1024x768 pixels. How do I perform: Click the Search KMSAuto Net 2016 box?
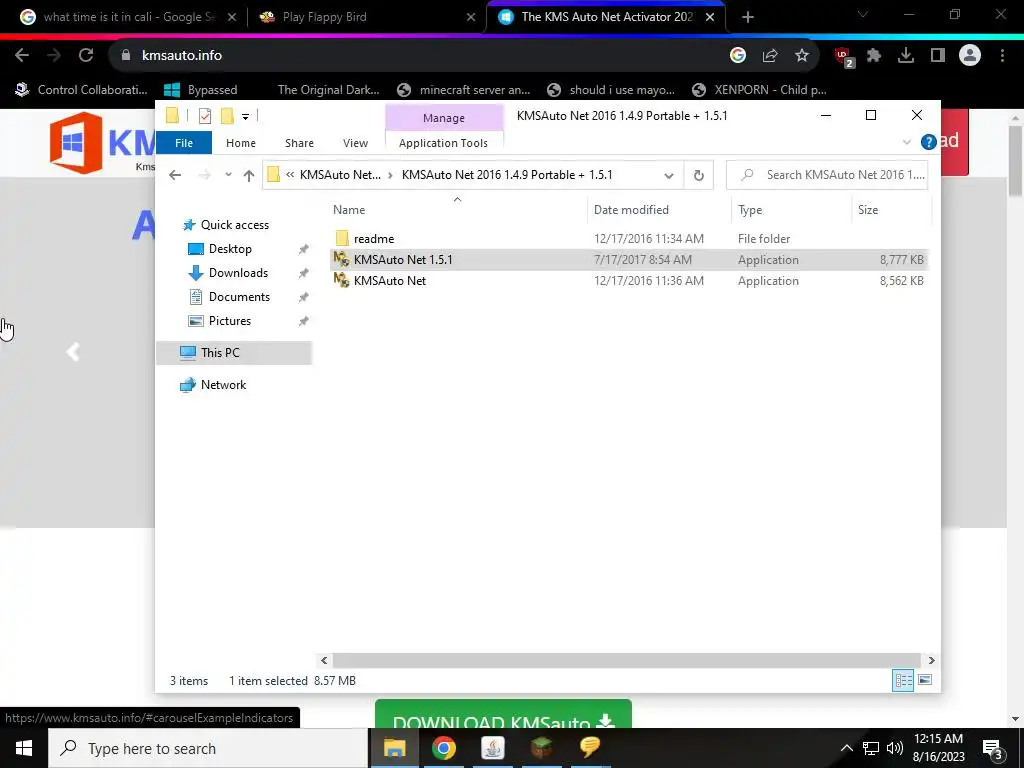pyautogui.click(x=827, y=175)
